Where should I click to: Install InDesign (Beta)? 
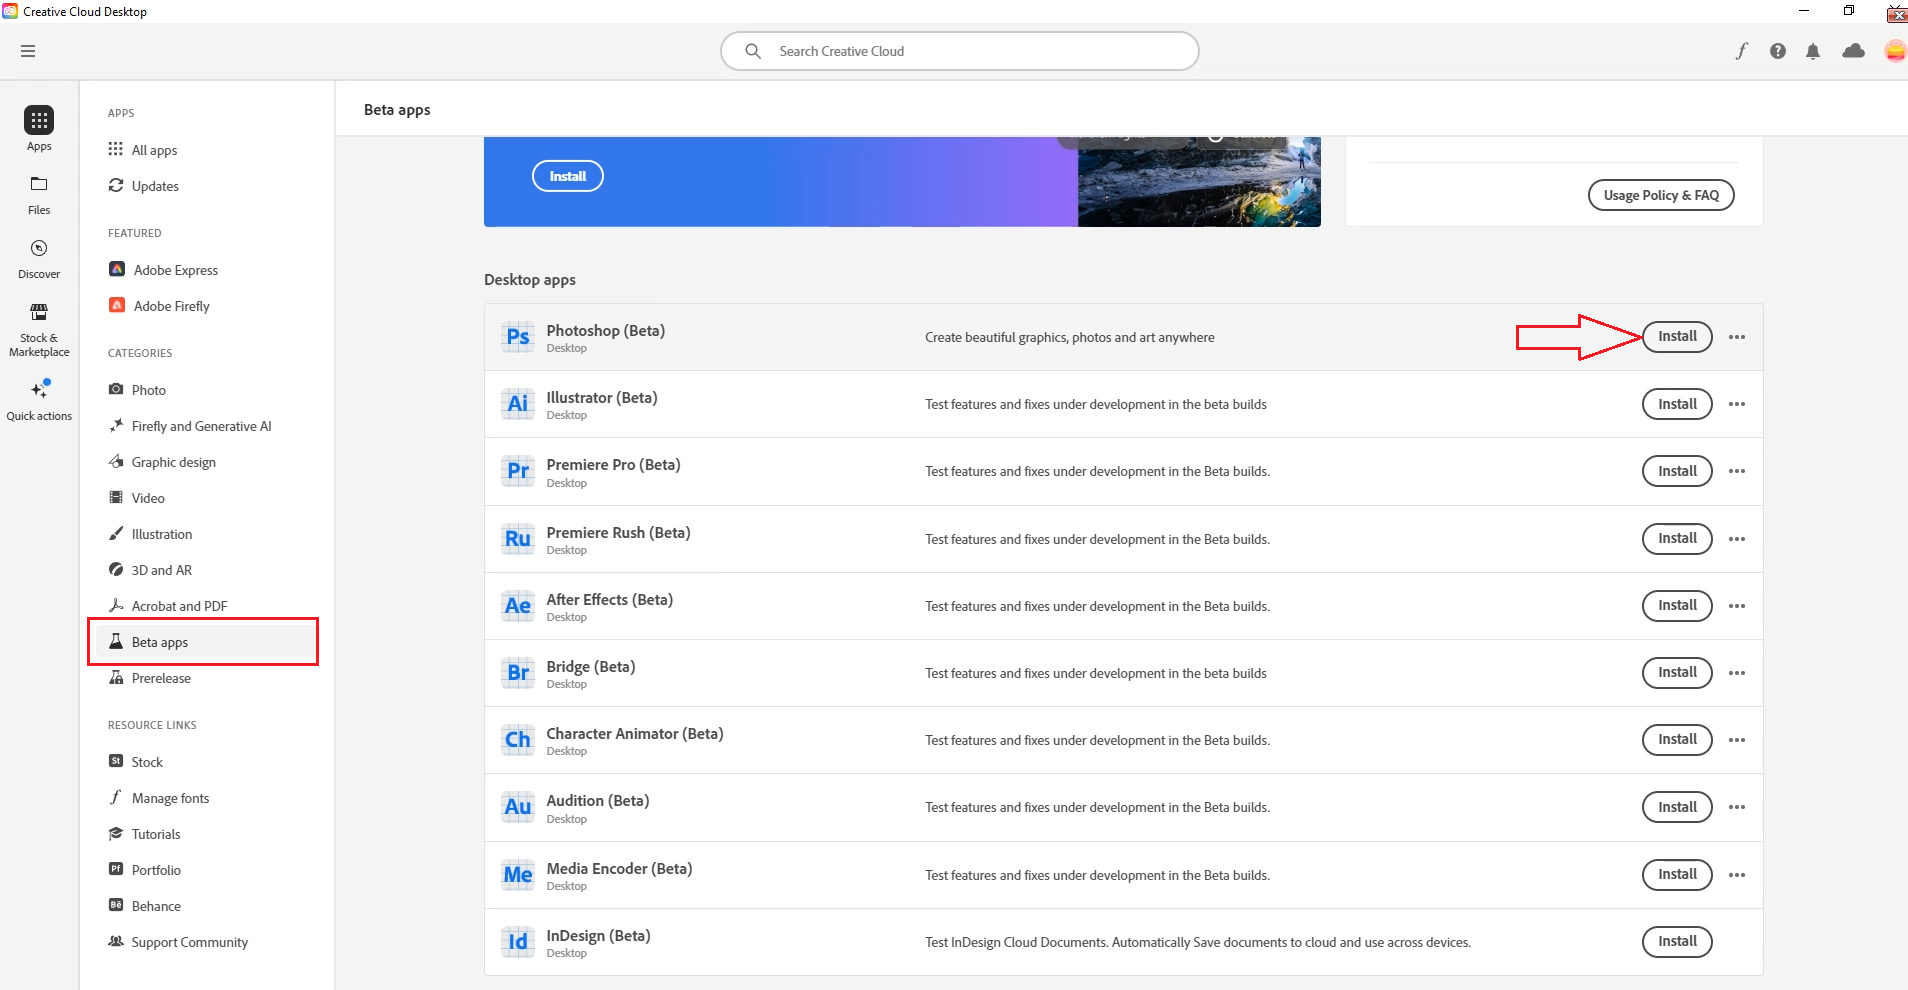(x=1677, y=942)
